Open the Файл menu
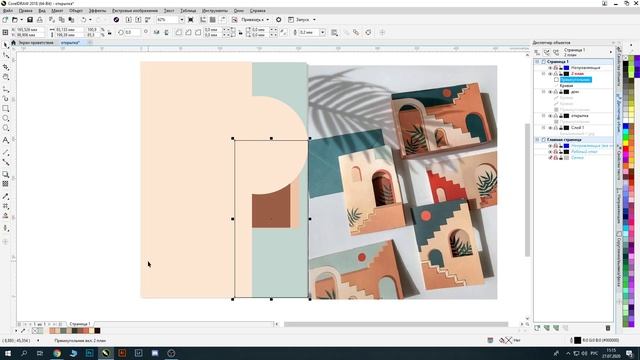 coord(8,11)
